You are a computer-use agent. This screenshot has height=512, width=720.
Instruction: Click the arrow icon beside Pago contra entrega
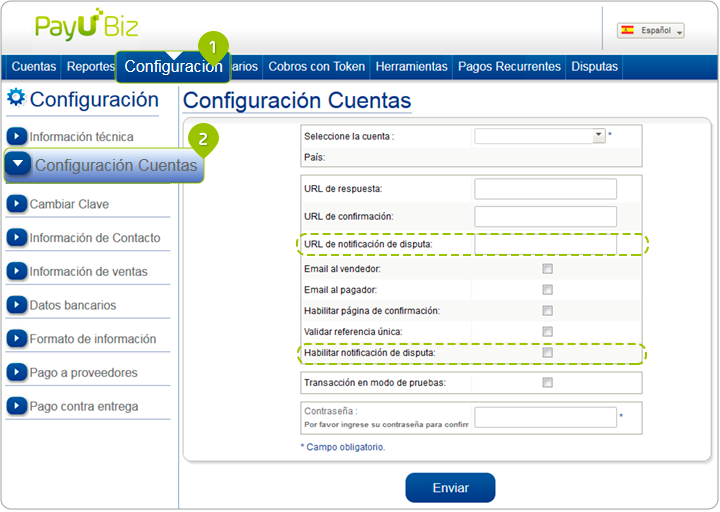[17, 406]
